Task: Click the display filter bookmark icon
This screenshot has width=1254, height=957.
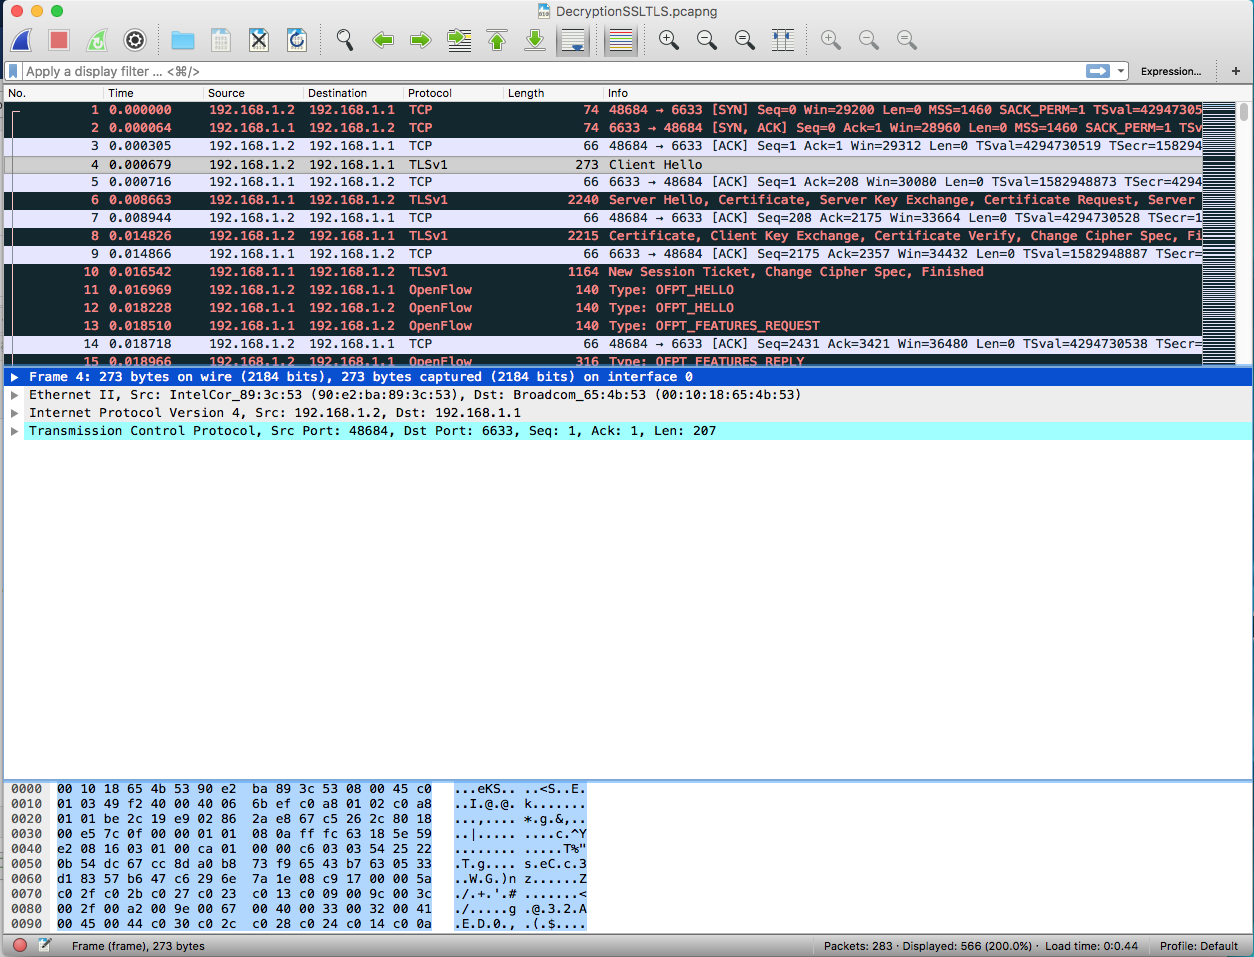Action: 13,71
